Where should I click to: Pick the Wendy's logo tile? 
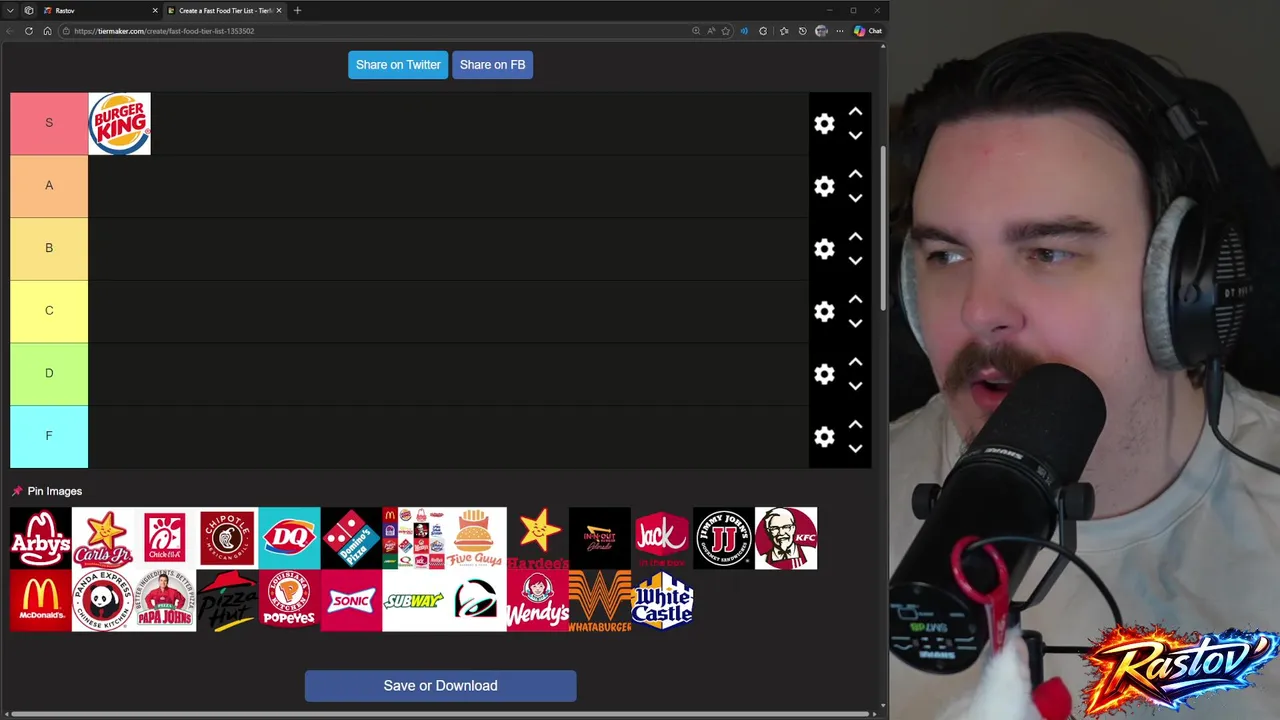click(537, 600)
